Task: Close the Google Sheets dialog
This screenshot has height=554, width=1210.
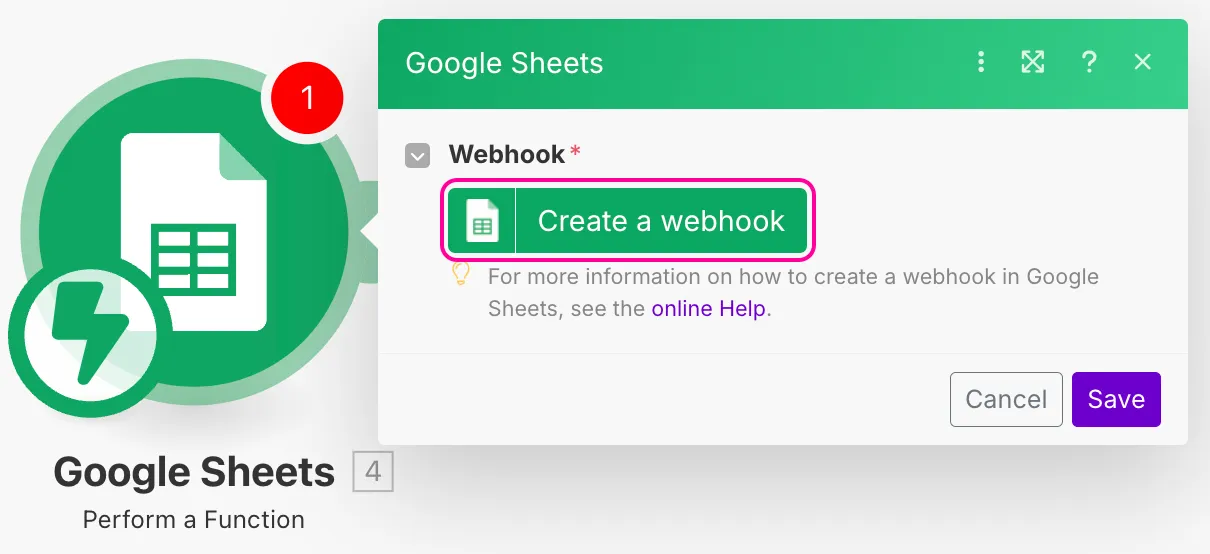Action: tap(1143, 63)
